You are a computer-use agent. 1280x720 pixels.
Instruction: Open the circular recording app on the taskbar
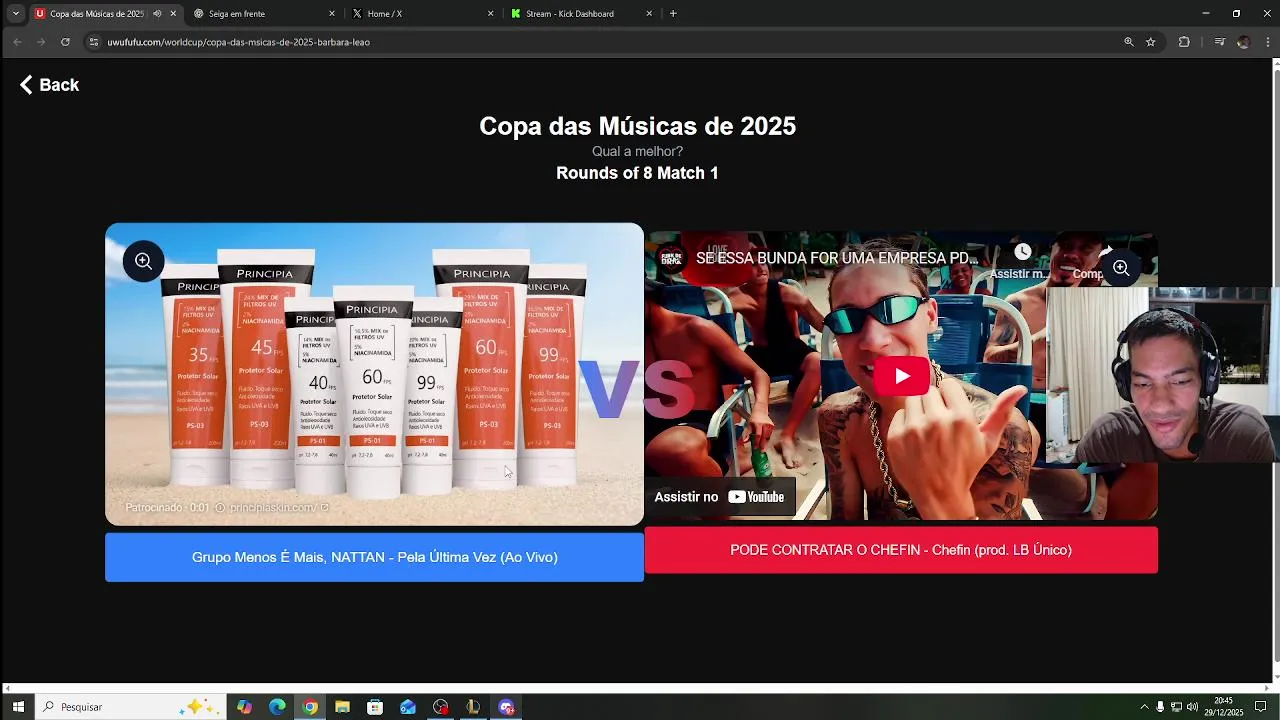coord(441,707)
